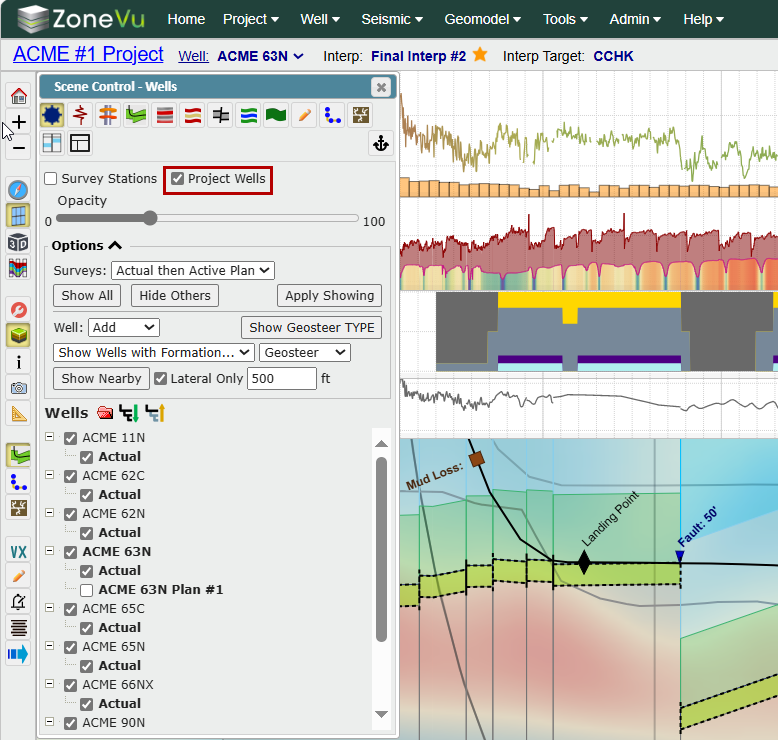Uncheck the ACME 65C well checkbox
778x740 pixels.
pyautogui.click(x=70, y=609)
